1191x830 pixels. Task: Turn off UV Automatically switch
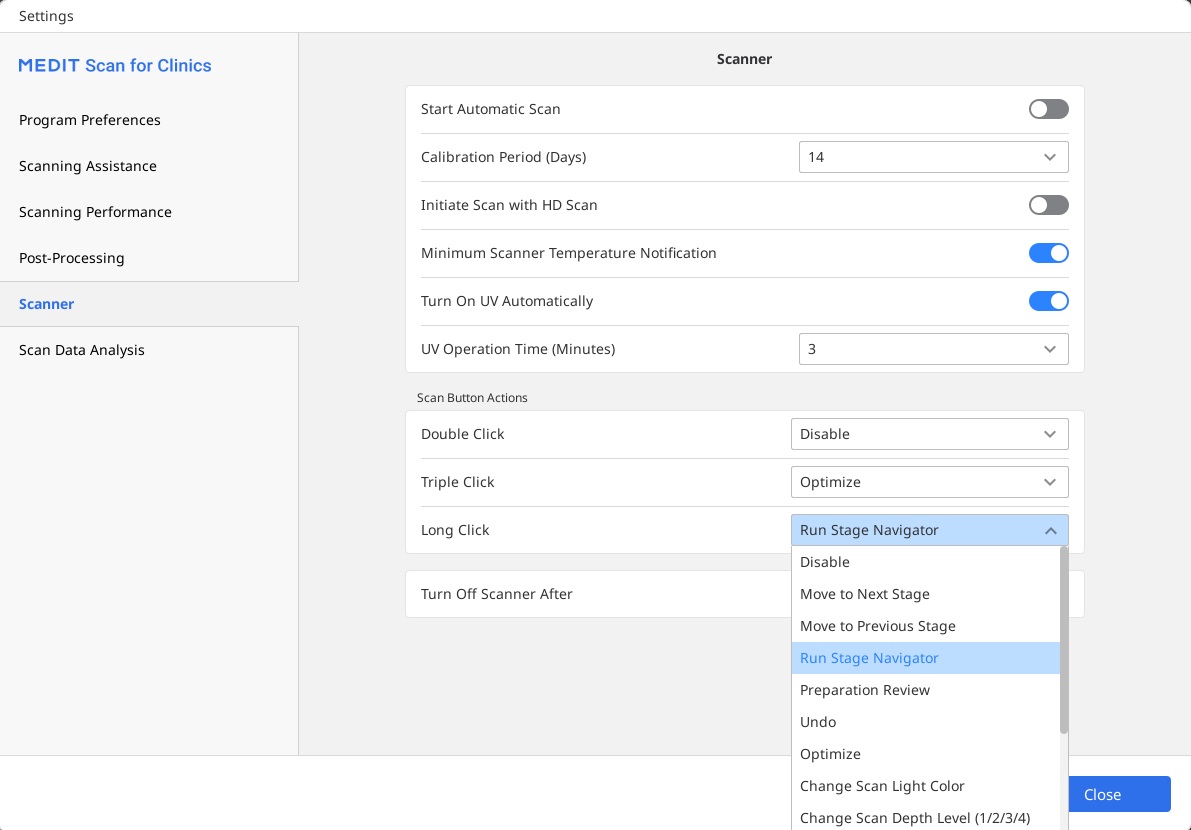click(1048, 301)
